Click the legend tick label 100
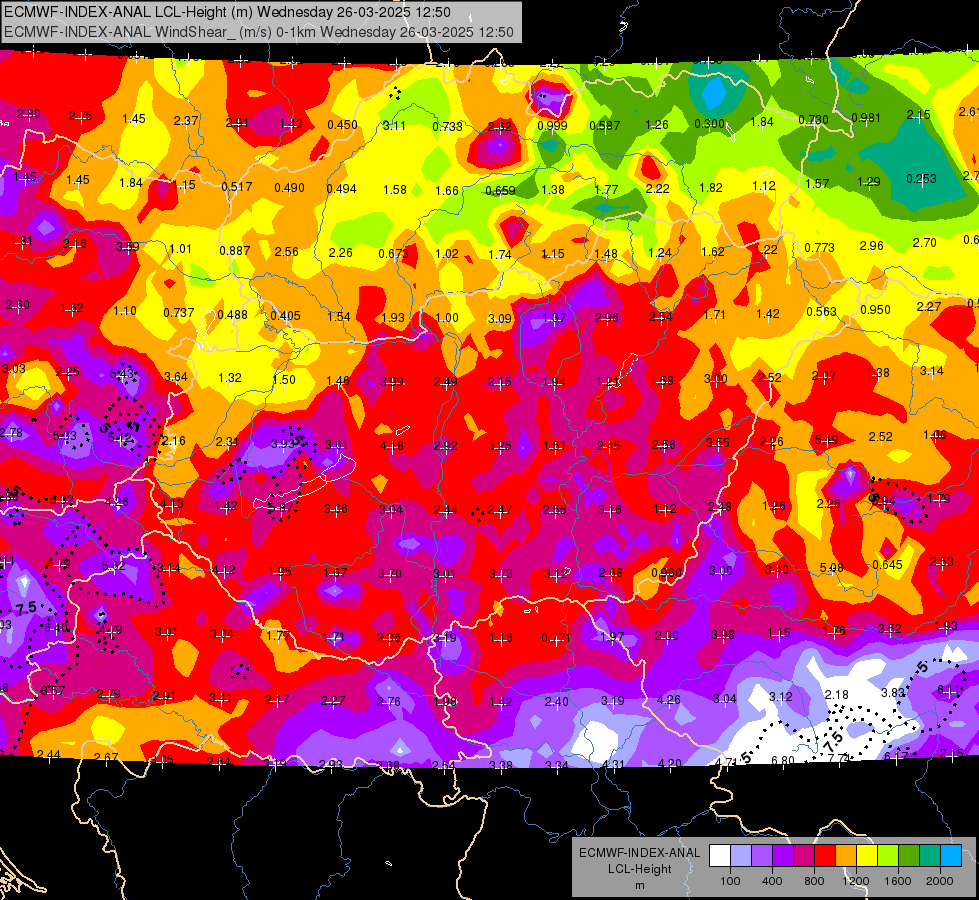Viewport: 979px width, 900px height. (731, 881)
